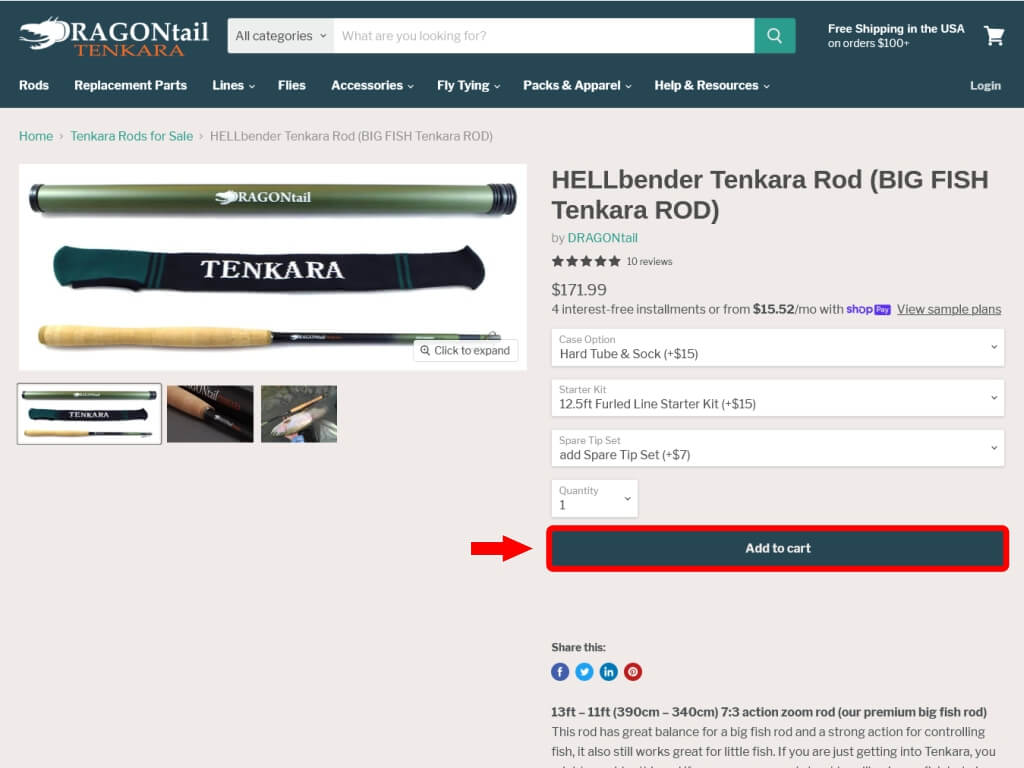Viewport: 1024px width, 768px height.
Task: Click the Add to cart button
Action: pos(778,549)
